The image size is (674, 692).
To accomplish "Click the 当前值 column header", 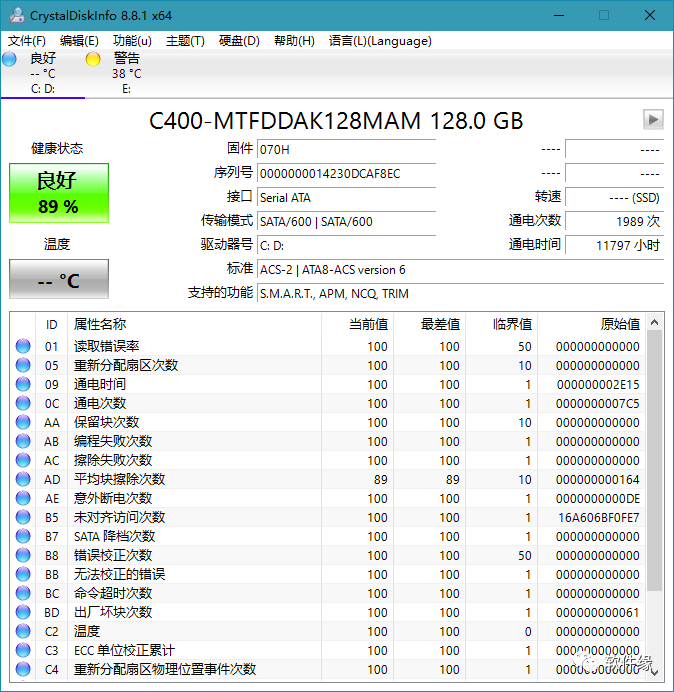I will point(358,324).
